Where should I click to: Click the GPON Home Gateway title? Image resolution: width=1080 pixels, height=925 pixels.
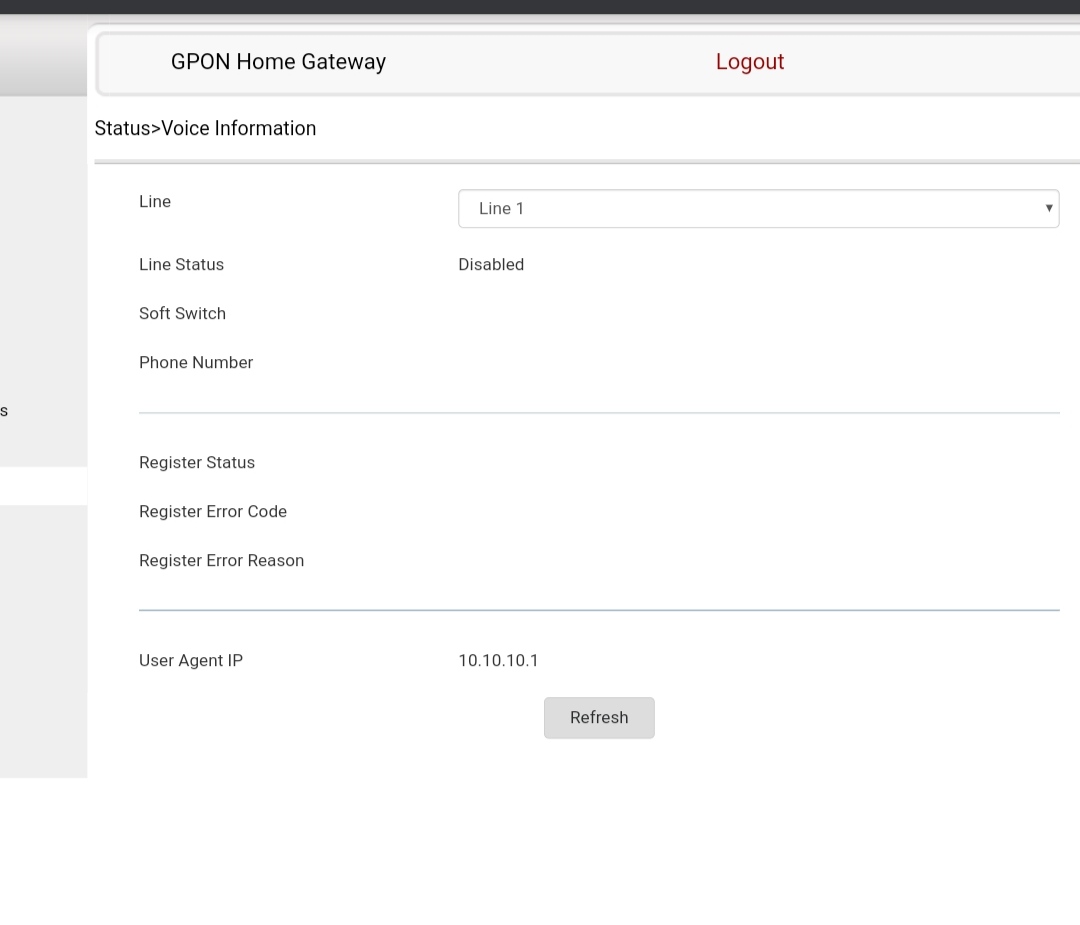278,62
